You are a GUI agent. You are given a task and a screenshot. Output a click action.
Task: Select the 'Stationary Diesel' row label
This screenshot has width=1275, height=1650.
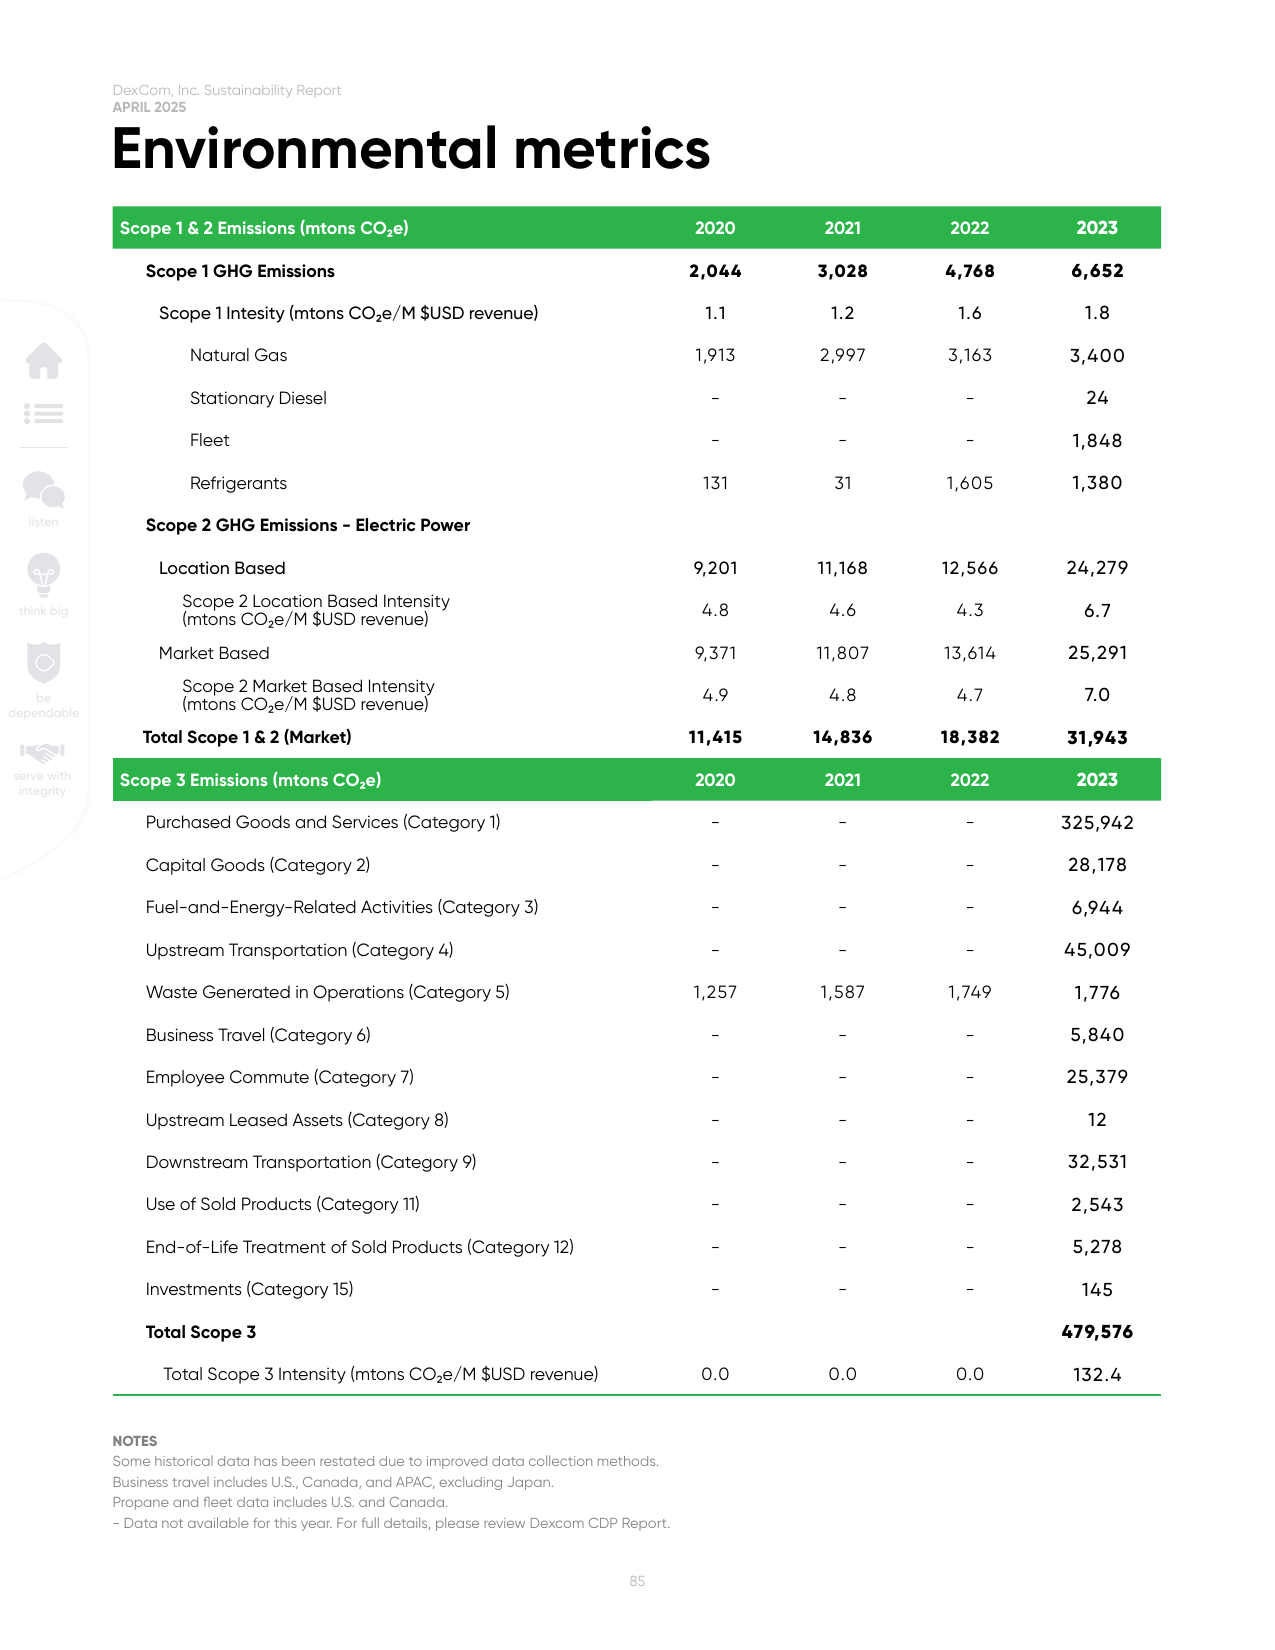(258, 398)
